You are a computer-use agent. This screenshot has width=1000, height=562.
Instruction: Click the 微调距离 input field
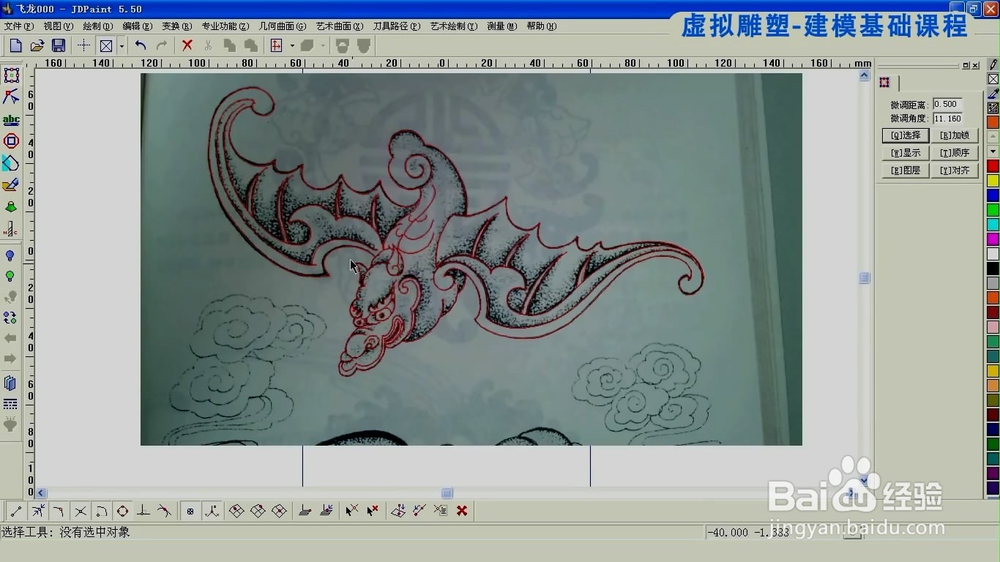[x=948, y=104]
